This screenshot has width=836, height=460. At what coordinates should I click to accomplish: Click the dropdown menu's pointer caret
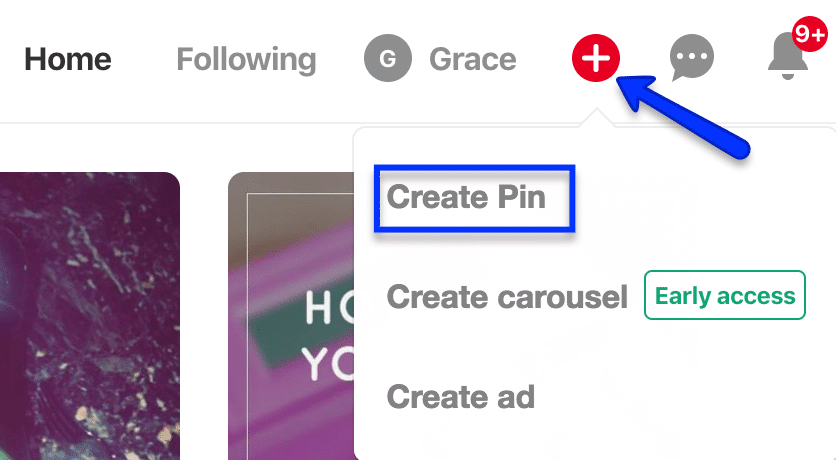coord(597,118)
